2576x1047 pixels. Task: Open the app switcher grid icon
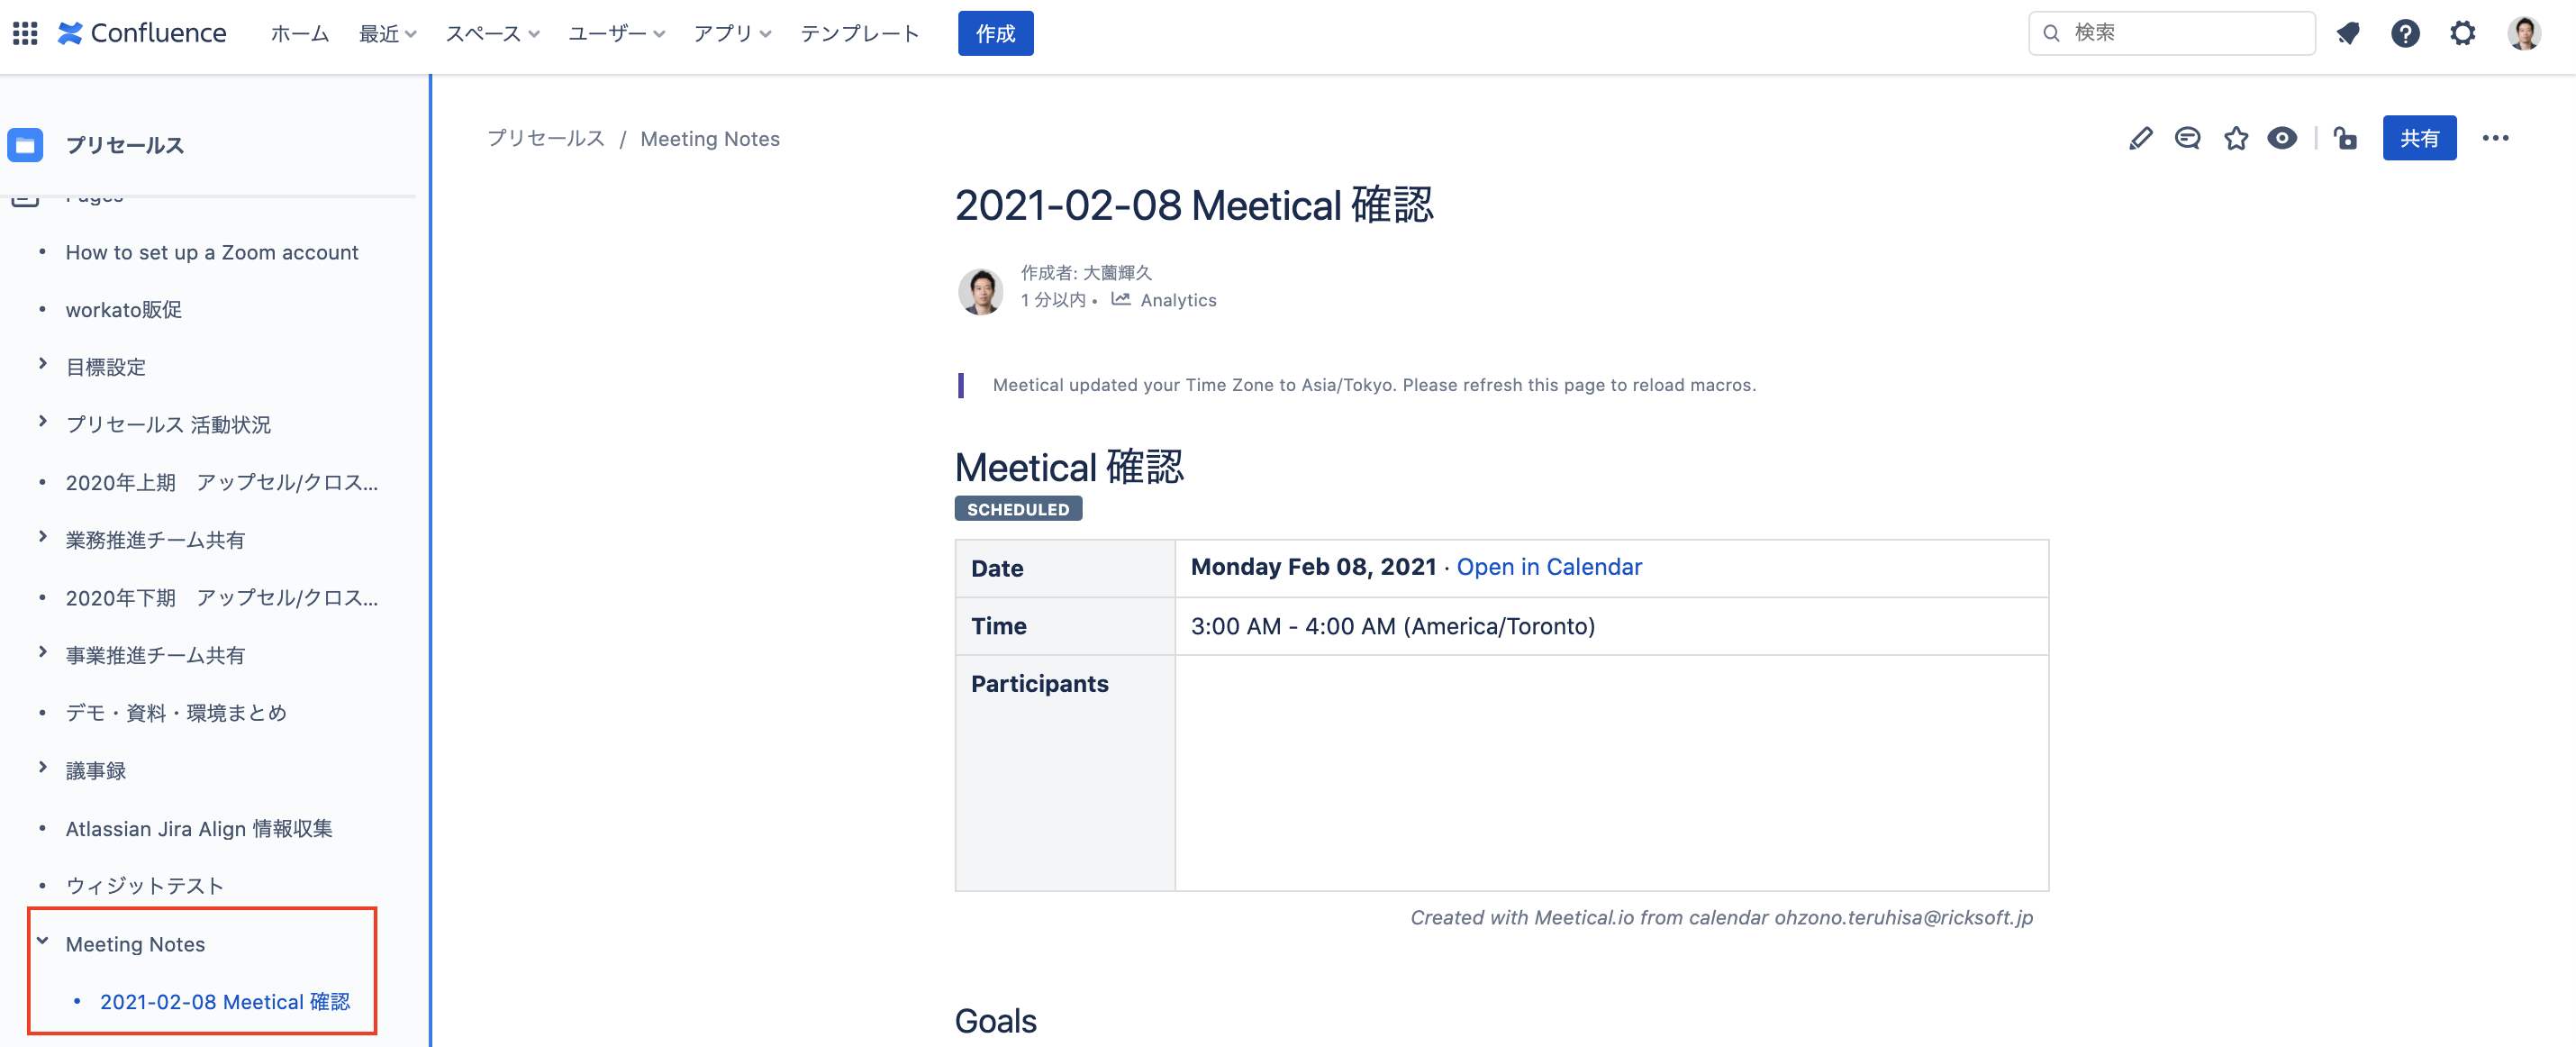25,33
